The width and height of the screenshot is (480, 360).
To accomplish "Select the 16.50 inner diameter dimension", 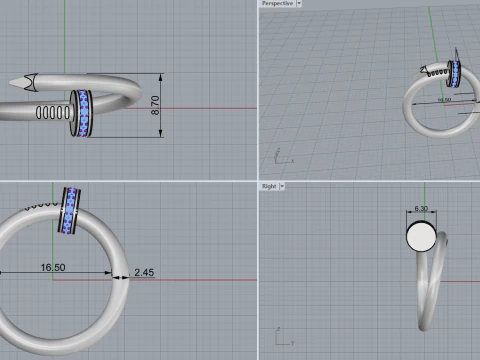I will coord(53,267).
